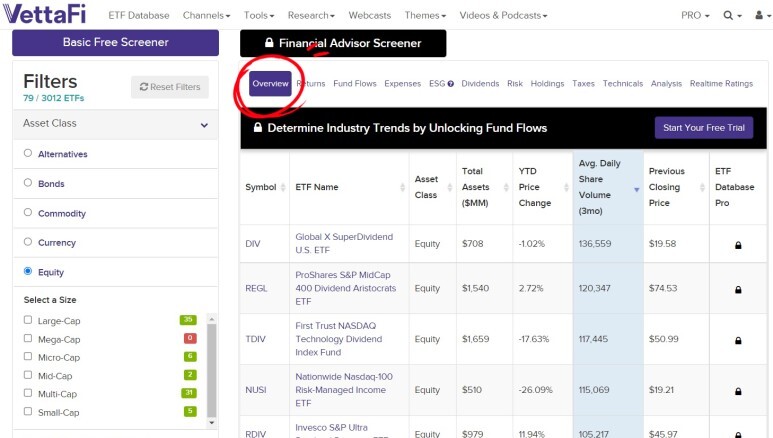Click the TDIV symbol link
Image resolution: width=773 pixels, height=438 pixels.
[255, 339]
